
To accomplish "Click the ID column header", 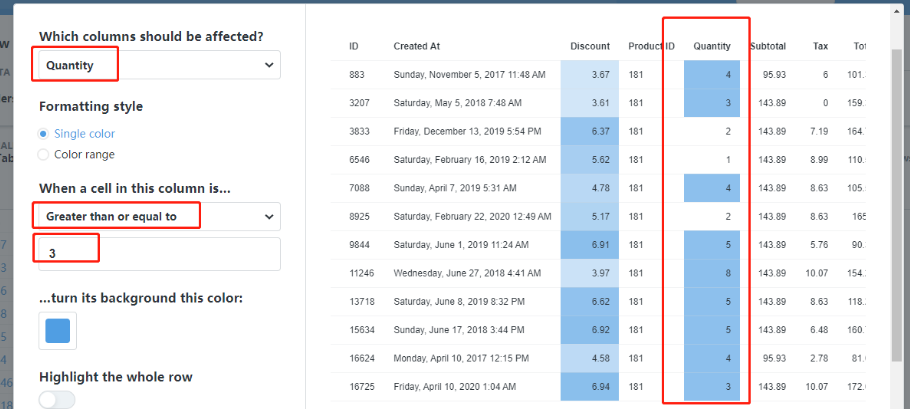I will (354, 46).
